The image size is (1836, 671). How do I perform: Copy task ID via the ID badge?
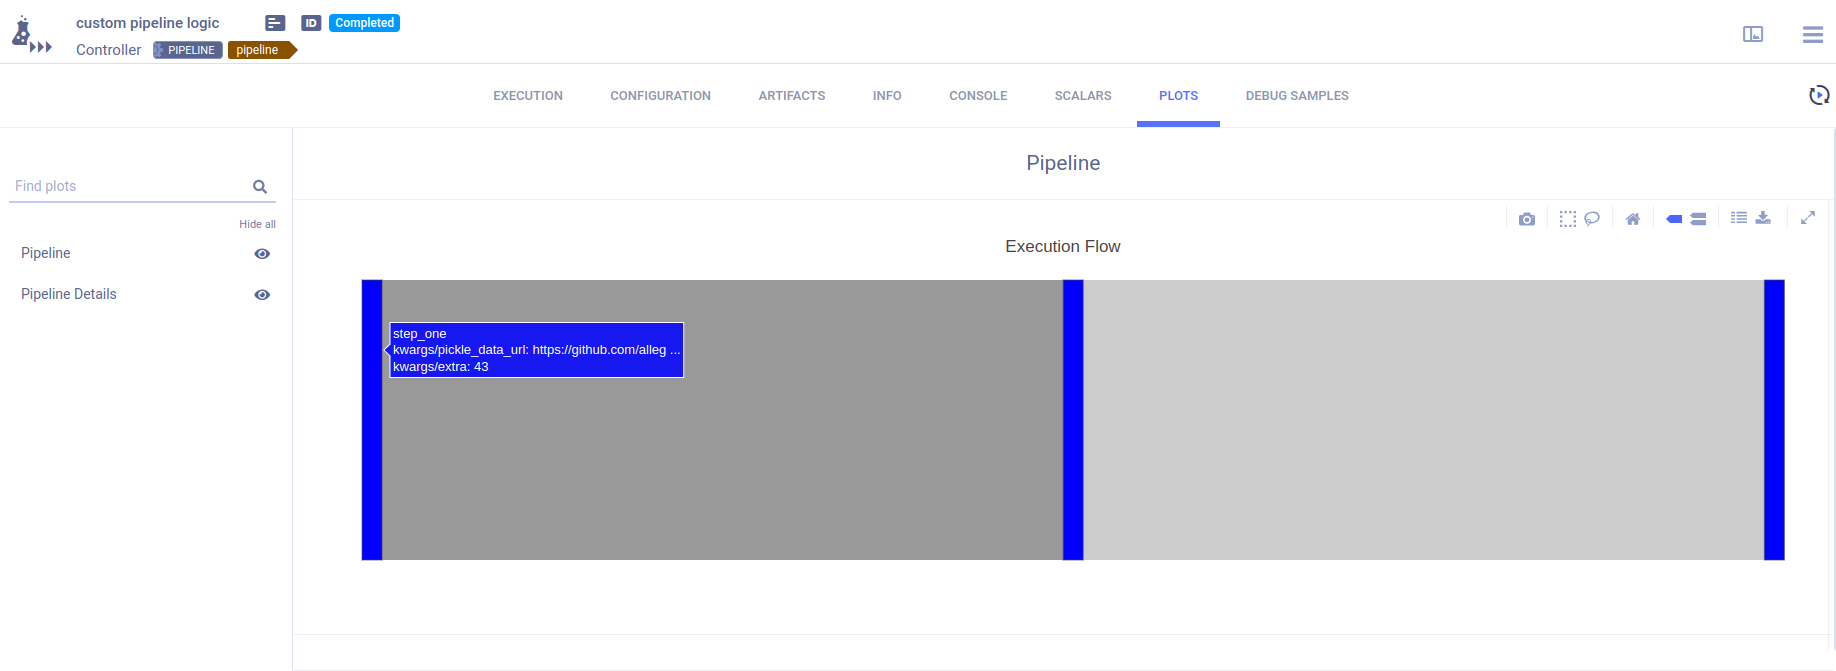pyautogui.click(x=311, y=23)
